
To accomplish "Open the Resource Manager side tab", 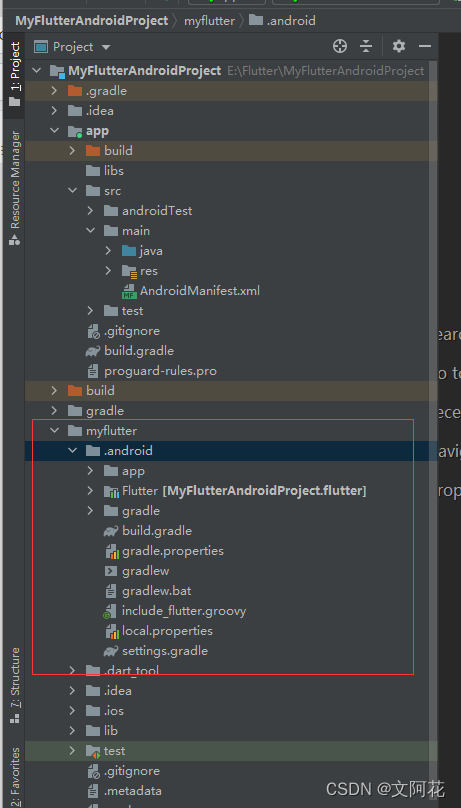I will click(x=15, y=188).
